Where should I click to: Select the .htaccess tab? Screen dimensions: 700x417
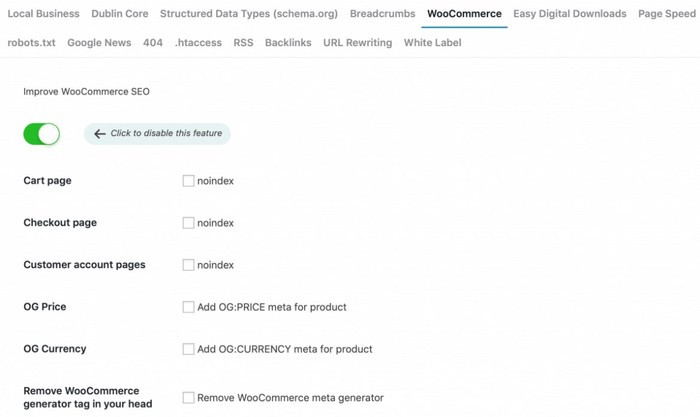tap(198, 43)
